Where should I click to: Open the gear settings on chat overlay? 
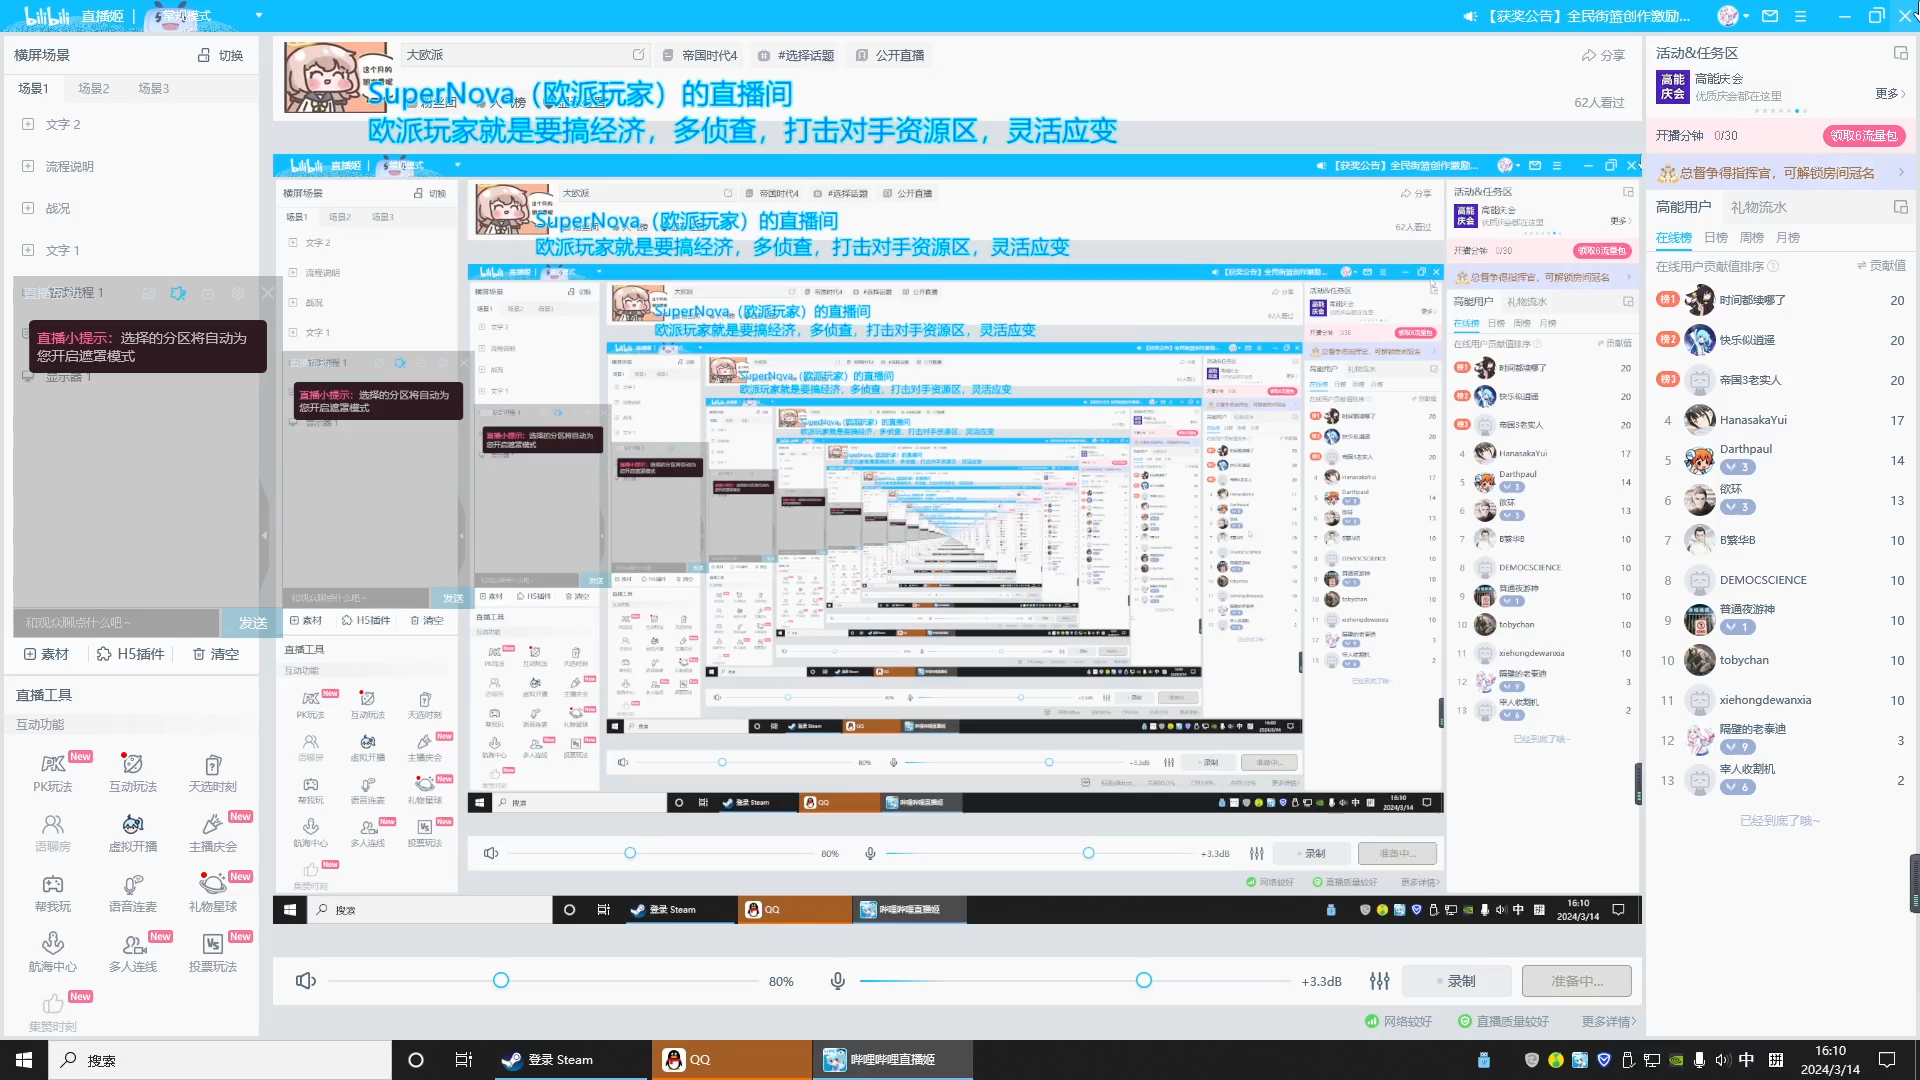coord(238,293)
